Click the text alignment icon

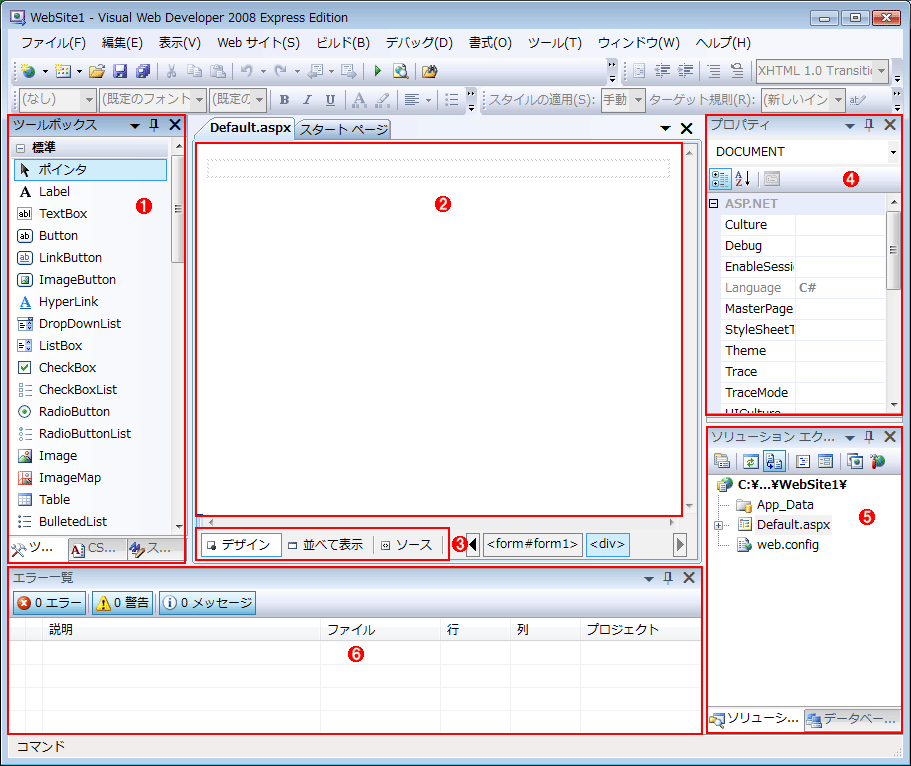point(412,99)
